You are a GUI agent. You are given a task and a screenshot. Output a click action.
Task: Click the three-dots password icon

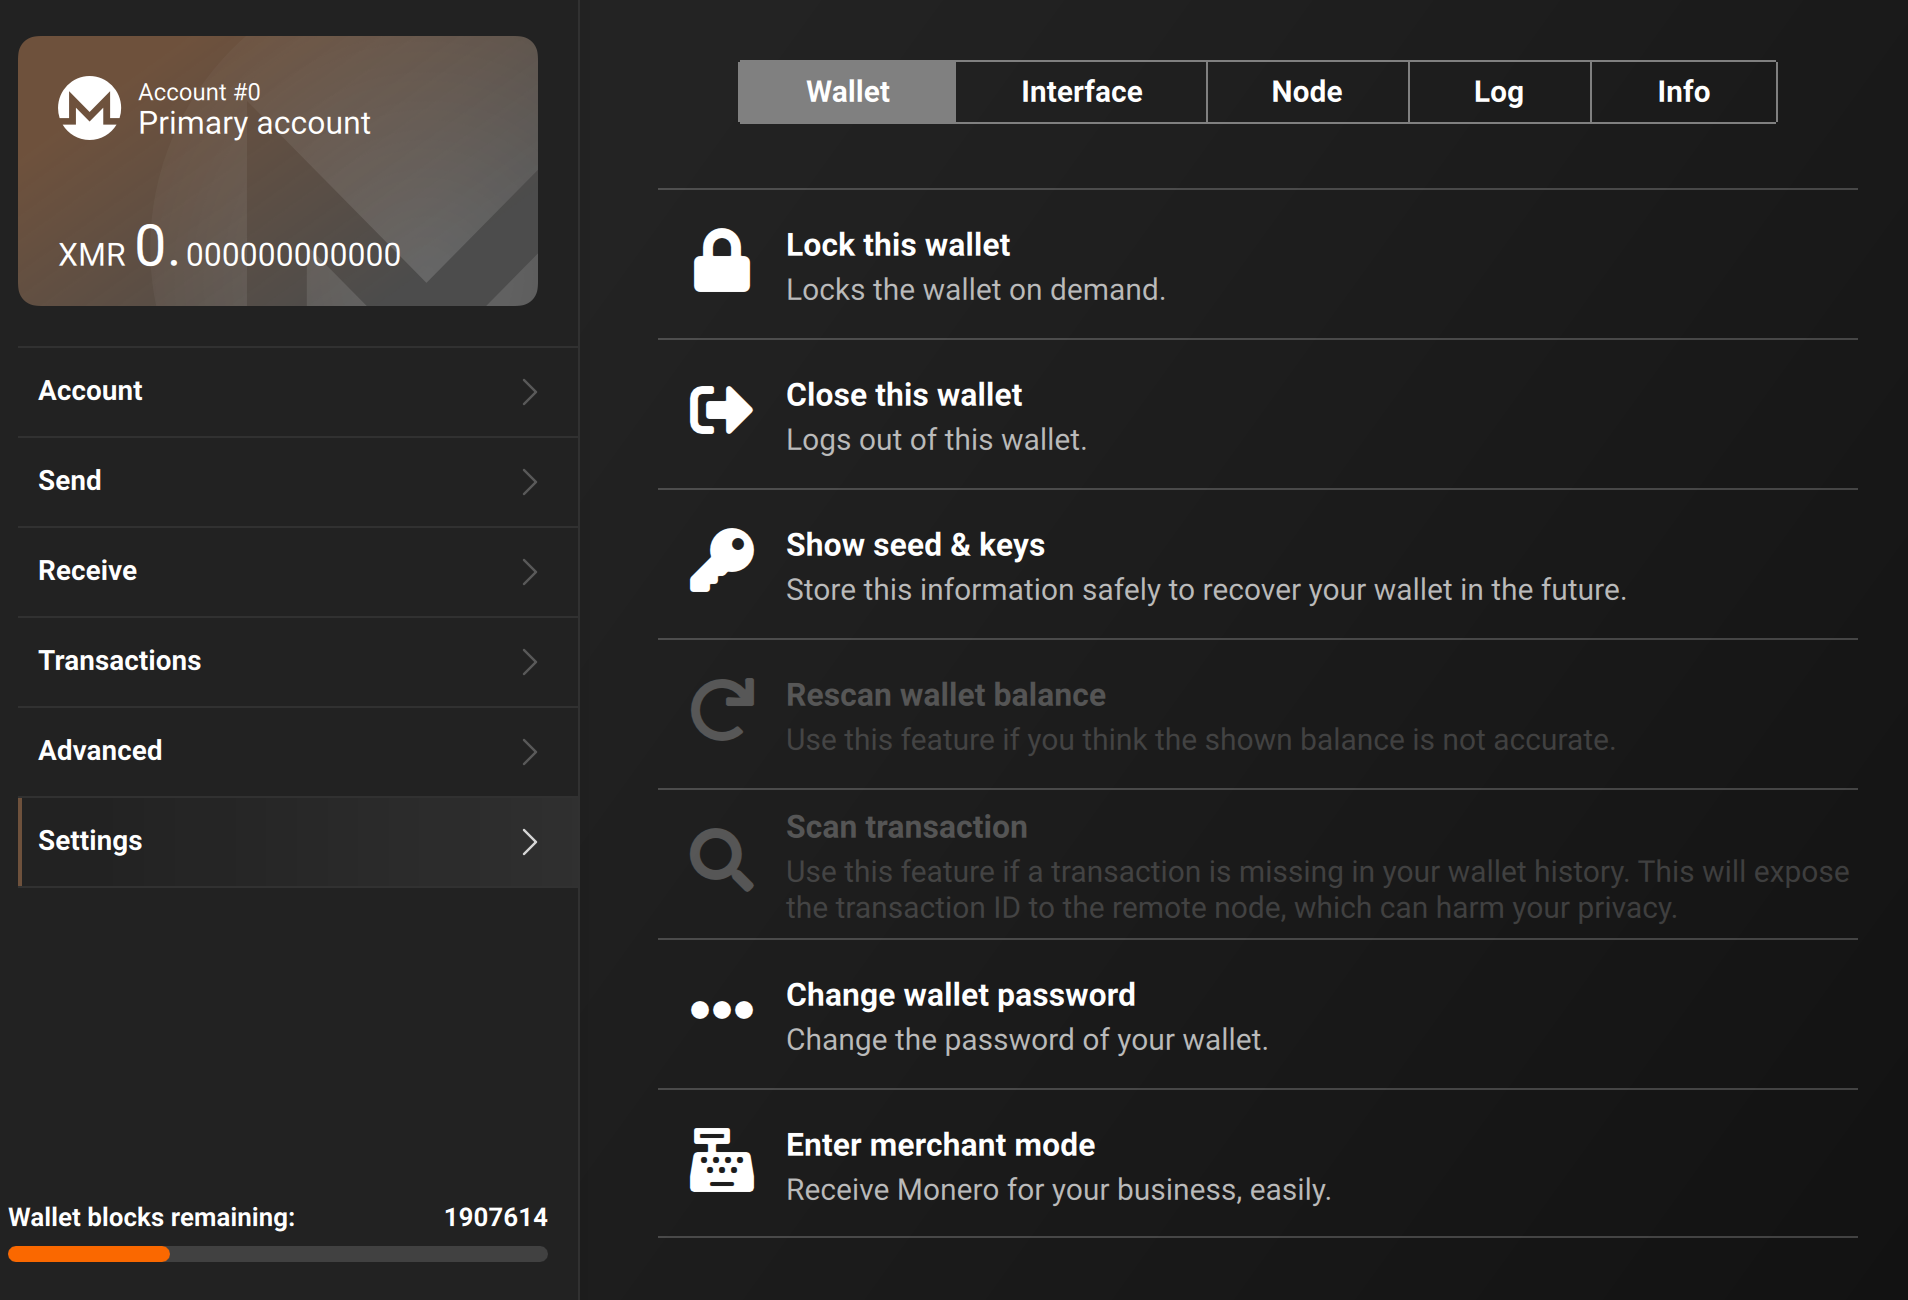coord(720,1010)
